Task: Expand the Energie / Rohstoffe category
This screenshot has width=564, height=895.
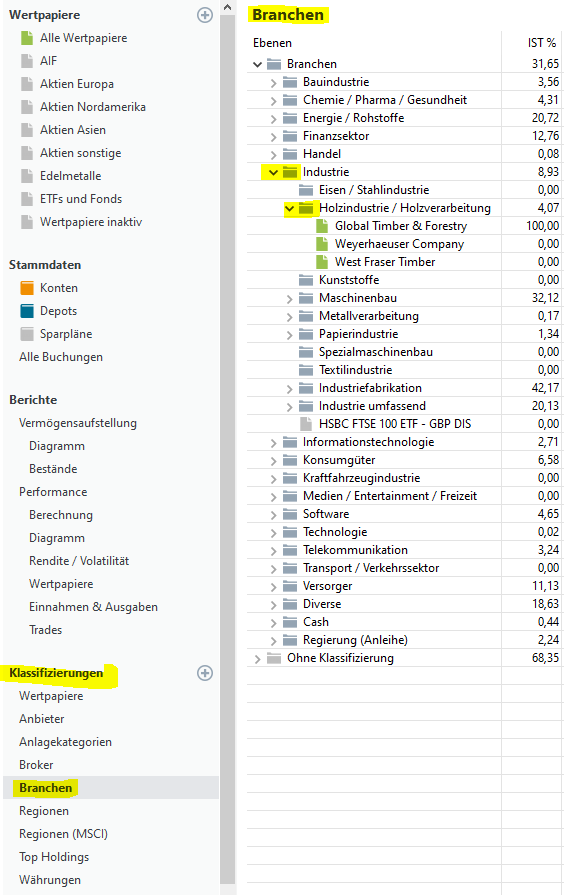Action: pos(273,119)
